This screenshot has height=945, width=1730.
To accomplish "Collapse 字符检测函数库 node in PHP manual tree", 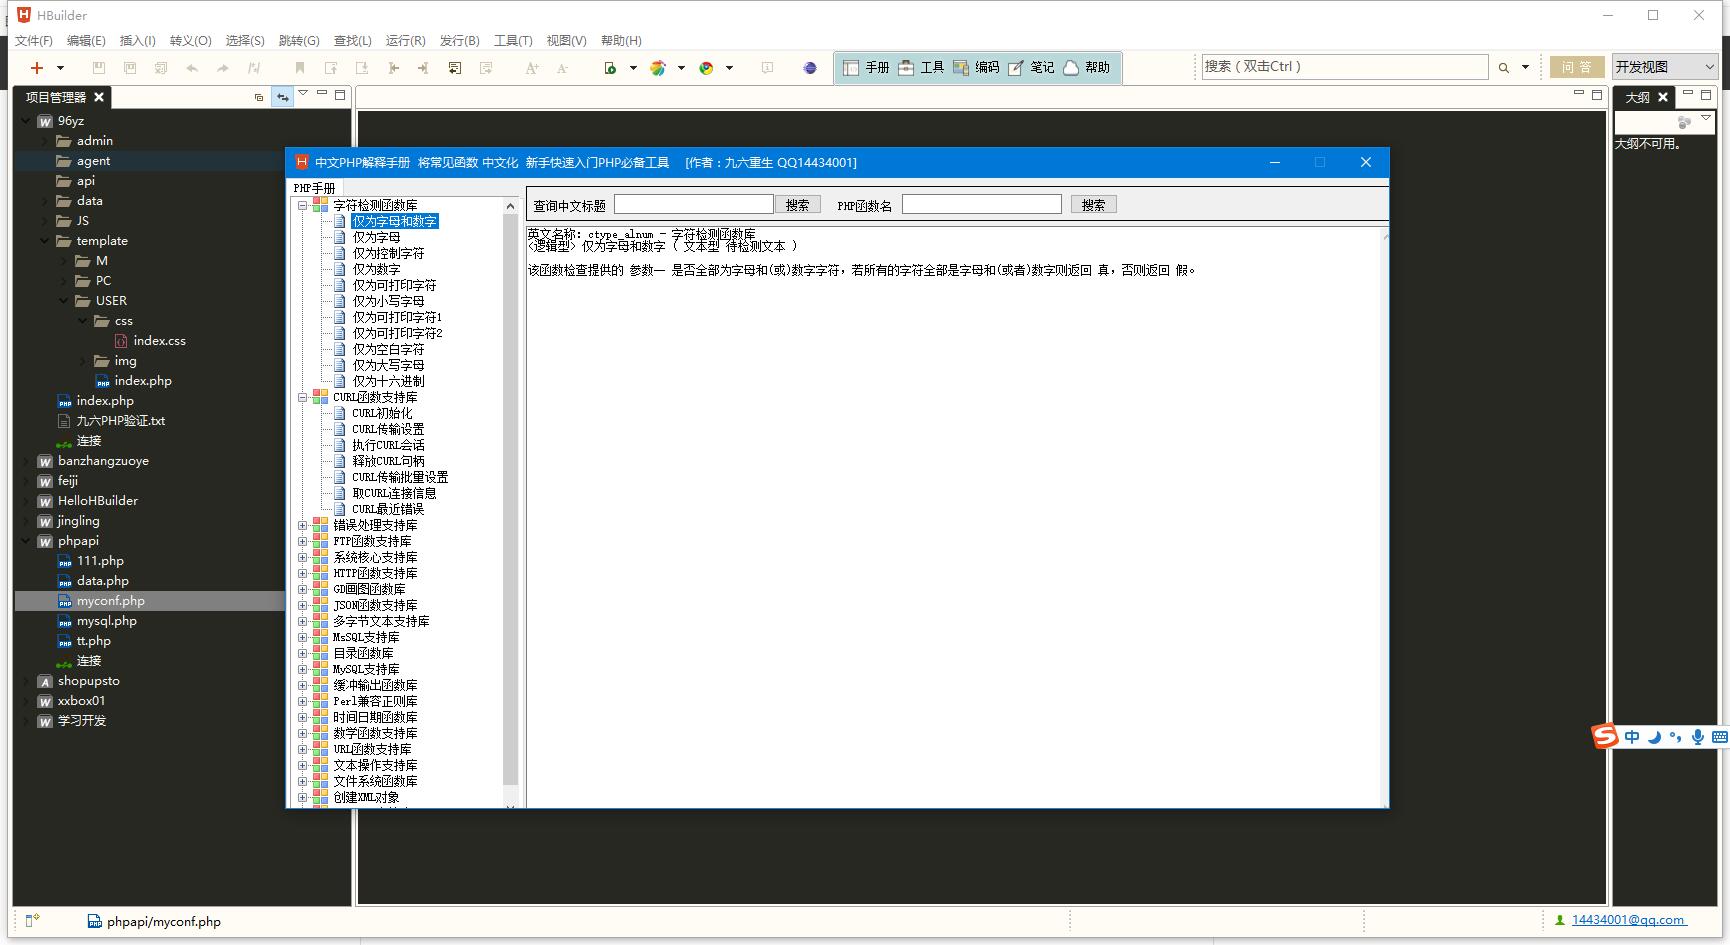I will click(302, 205).
